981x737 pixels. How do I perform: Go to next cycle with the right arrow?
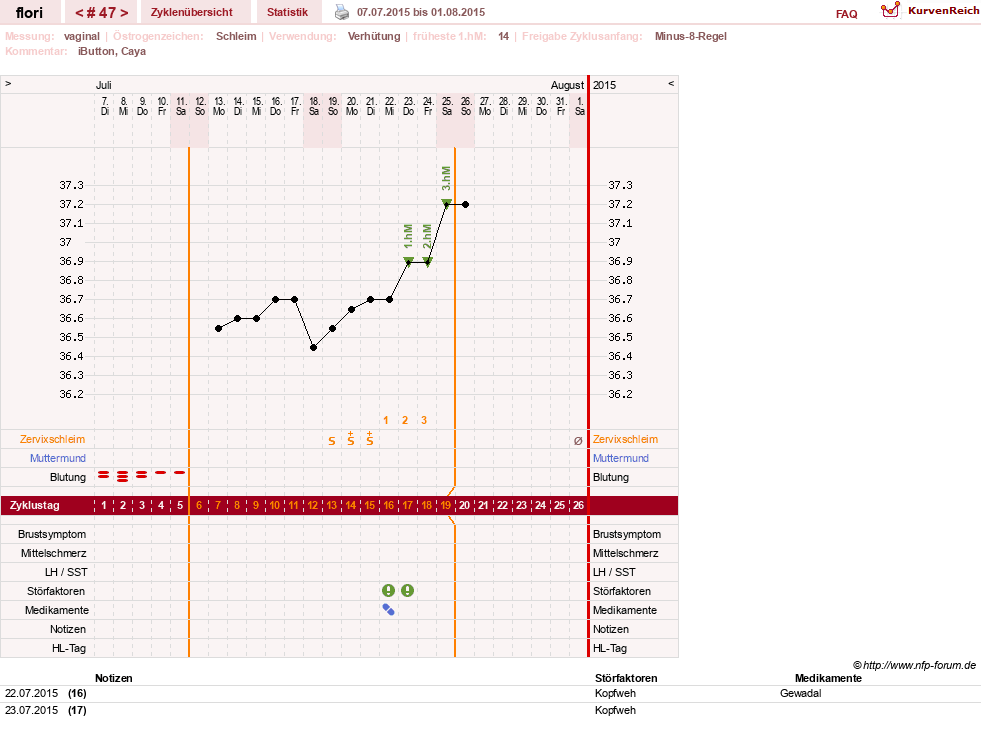tap(125, 13)
